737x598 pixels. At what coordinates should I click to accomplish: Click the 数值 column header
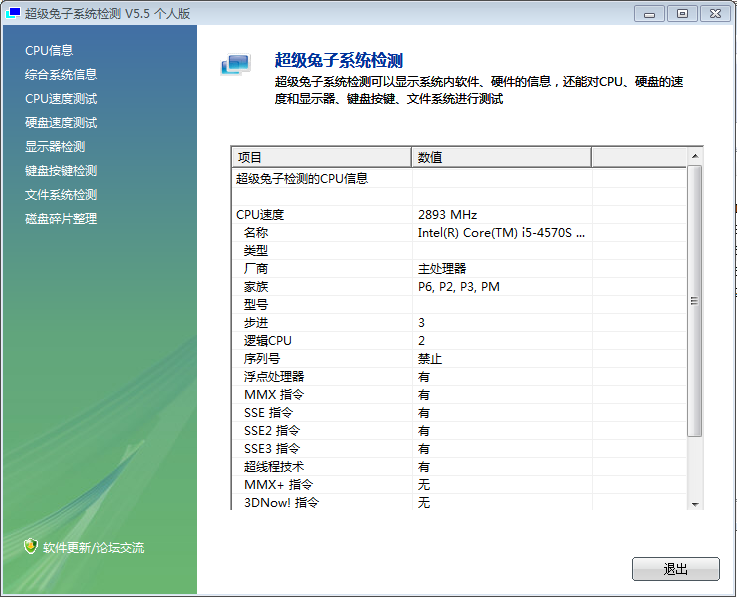click(500, 157)
